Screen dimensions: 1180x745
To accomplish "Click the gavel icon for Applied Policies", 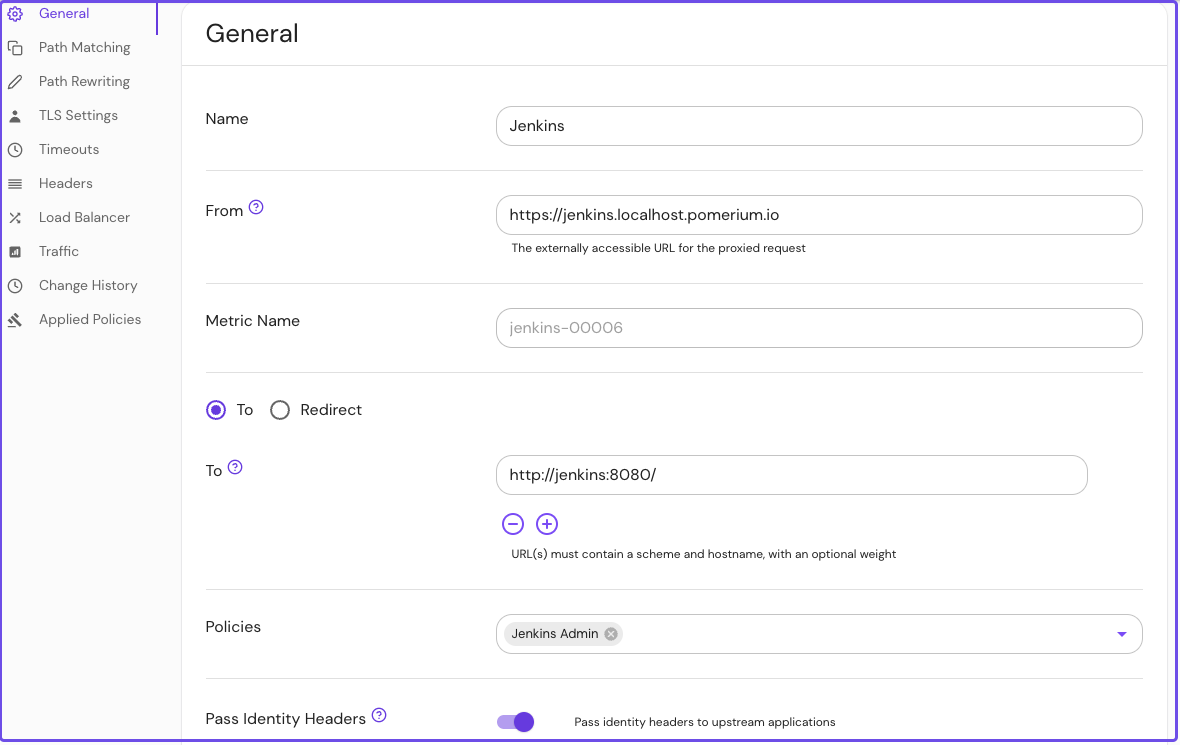I will pyautogui.click(x=15, y=320).
